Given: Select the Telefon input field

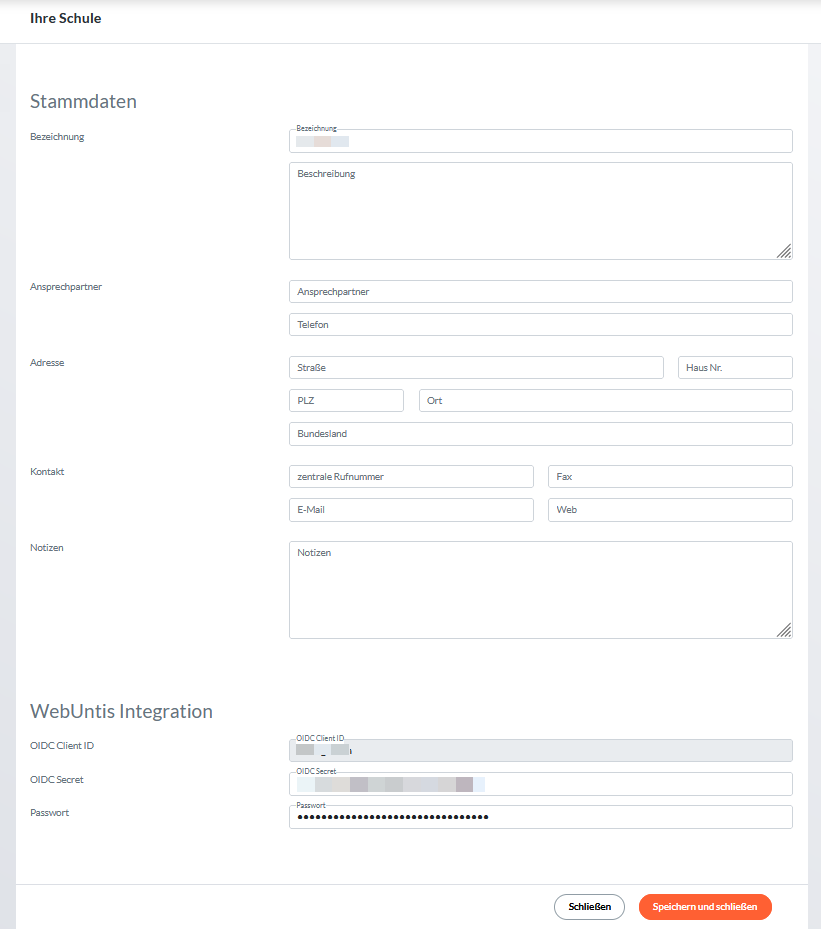Looking at the screenshot, I should pos(540,325).
